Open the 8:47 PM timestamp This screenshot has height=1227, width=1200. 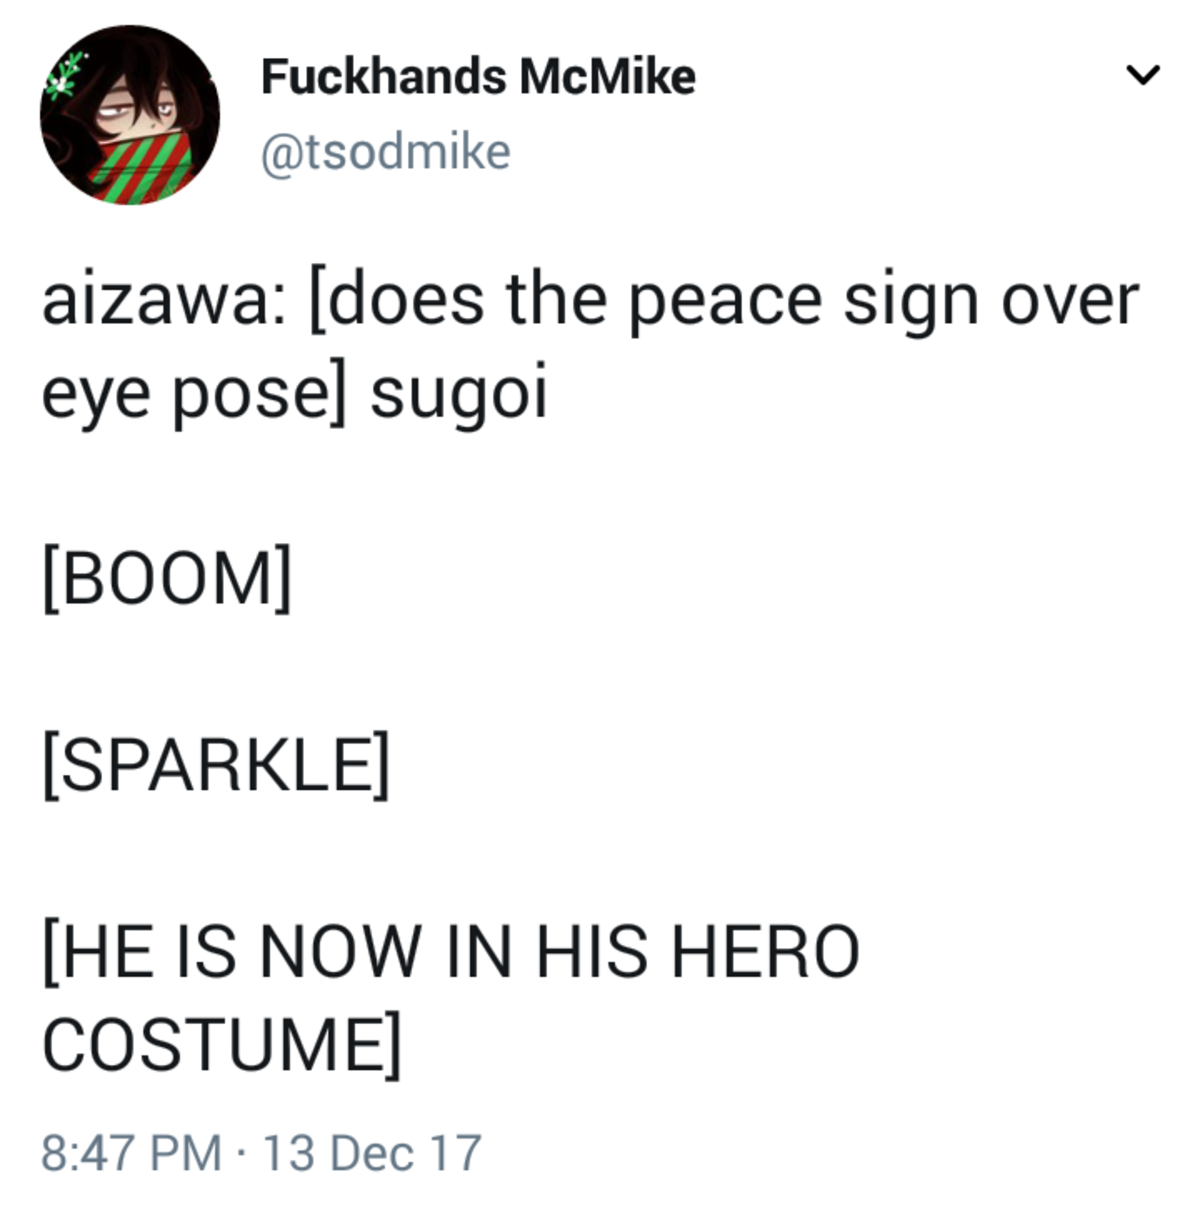(x=131, y=1152)
